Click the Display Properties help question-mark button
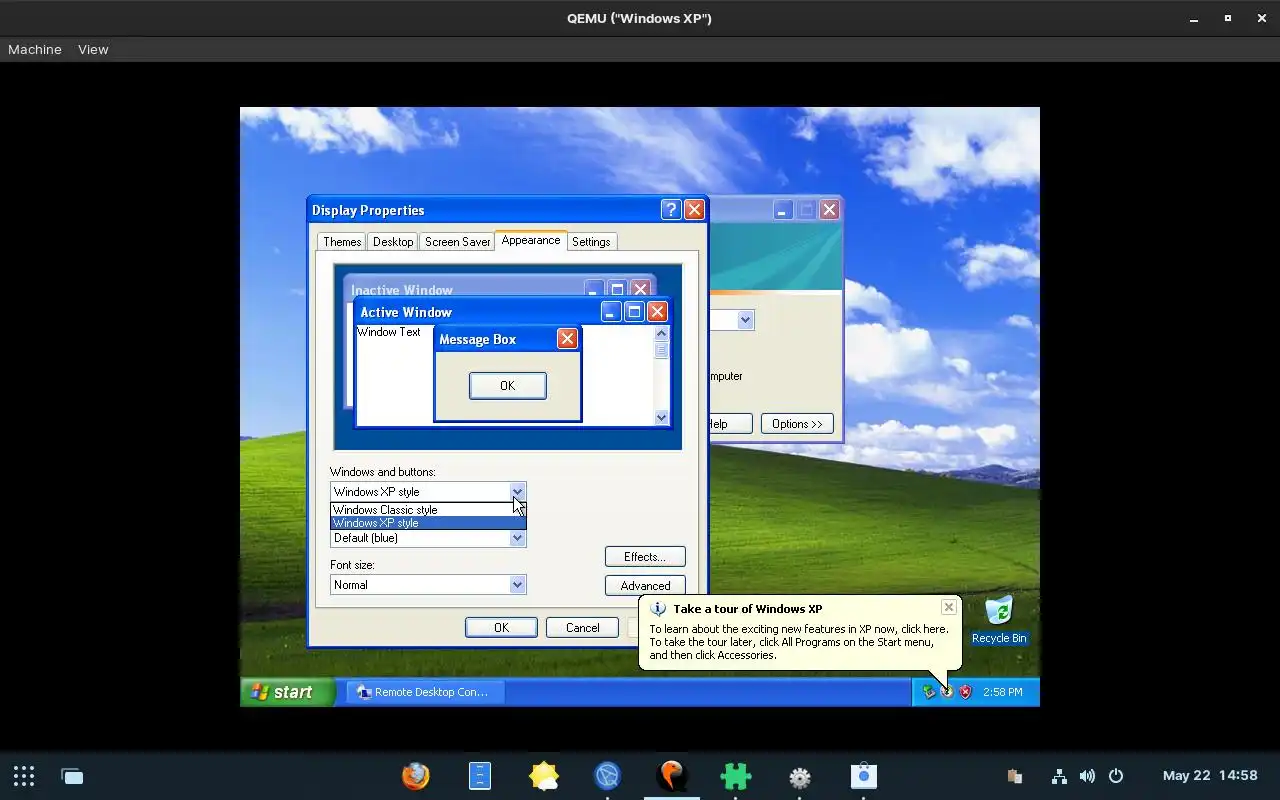 click(671, 210)
